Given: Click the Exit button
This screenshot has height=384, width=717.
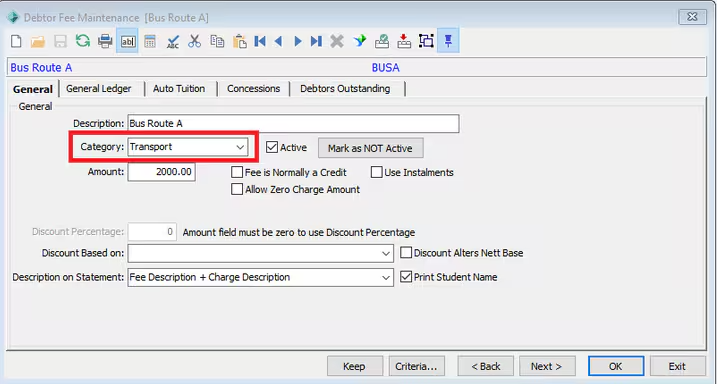Looking at the screenshot, I should tap(677, 366).
